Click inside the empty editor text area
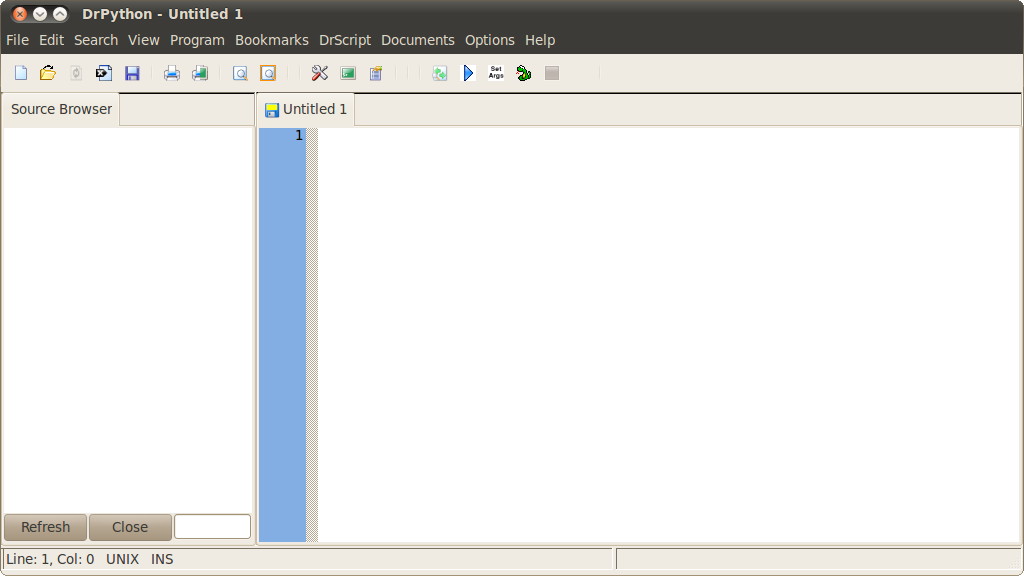The width and height of the screenshot is (1024, 576). click(x=669, y=334)
